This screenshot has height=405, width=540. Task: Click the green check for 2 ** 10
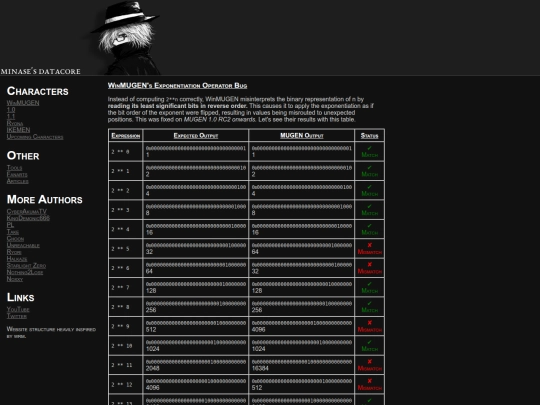click(x=370, y=342)
